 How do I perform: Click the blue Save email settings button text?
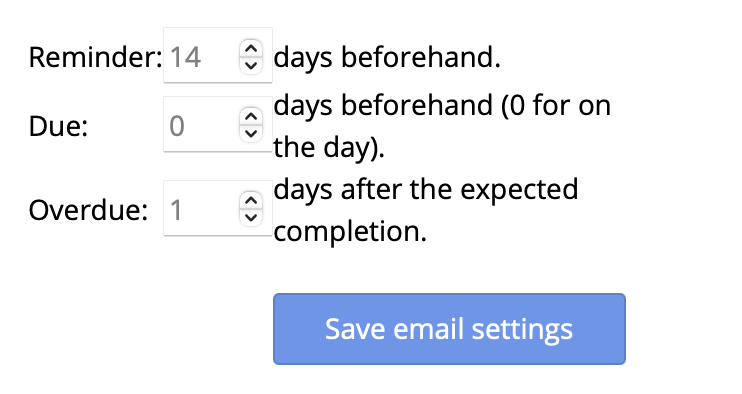point(449,329)
